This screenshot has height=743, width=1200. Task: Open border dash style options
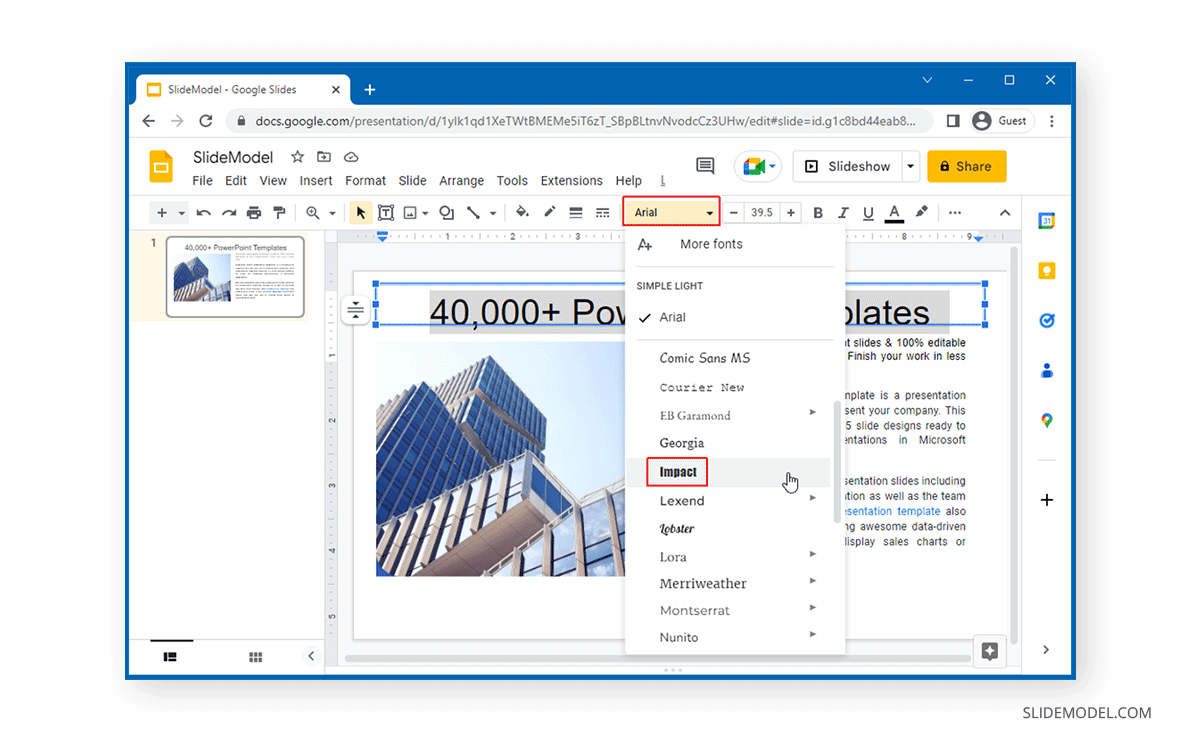coord(602,213)
